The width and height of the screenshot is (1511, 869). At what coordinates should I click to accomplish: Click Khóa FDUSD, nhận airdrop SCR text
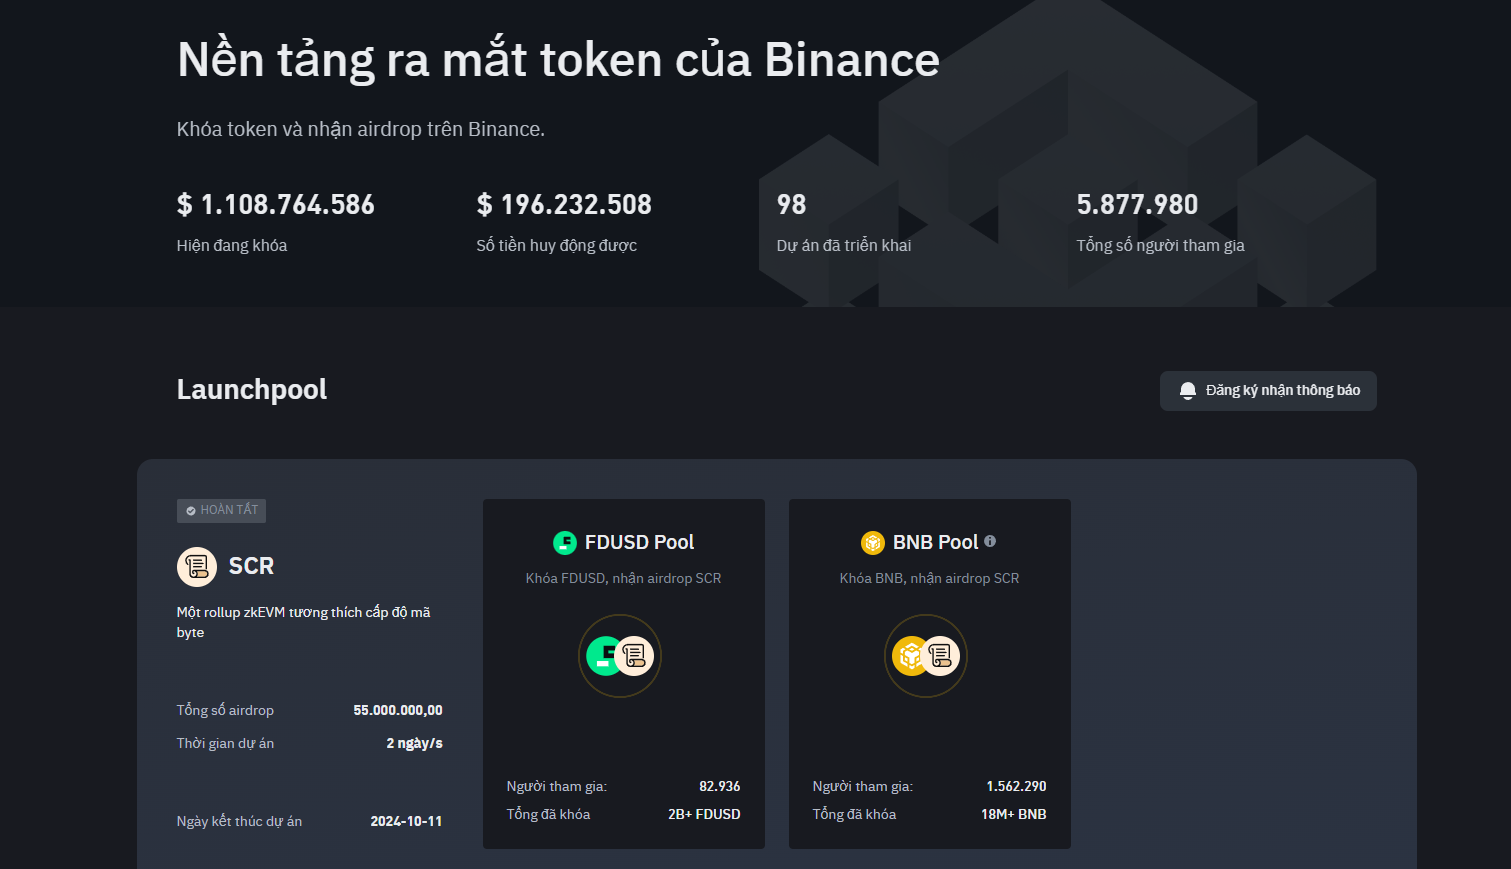(623, 578)
